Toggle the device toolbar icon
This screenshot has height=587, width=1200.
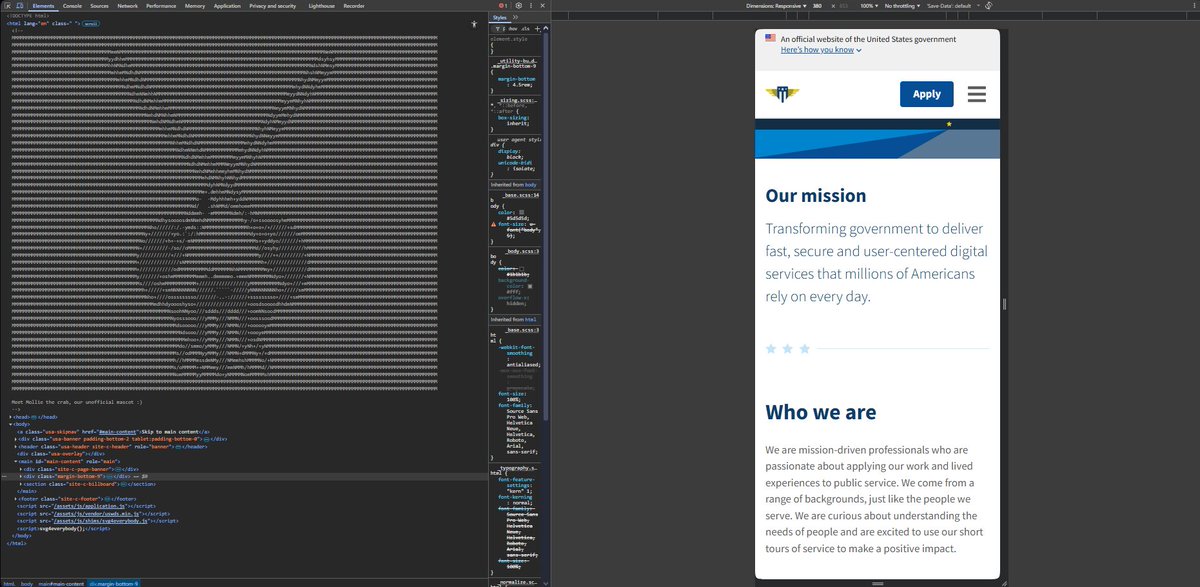point(19,6)
